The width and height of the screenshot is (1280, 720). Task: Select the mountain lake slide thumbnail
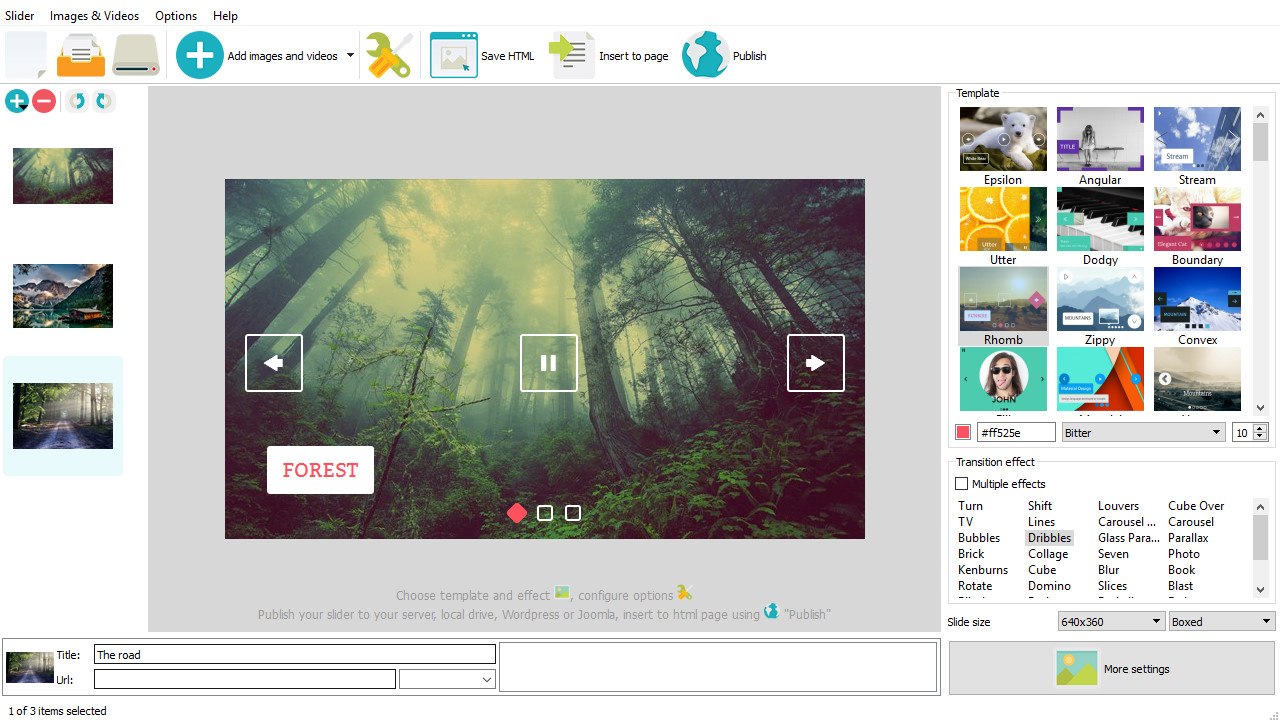click(63, 296)
